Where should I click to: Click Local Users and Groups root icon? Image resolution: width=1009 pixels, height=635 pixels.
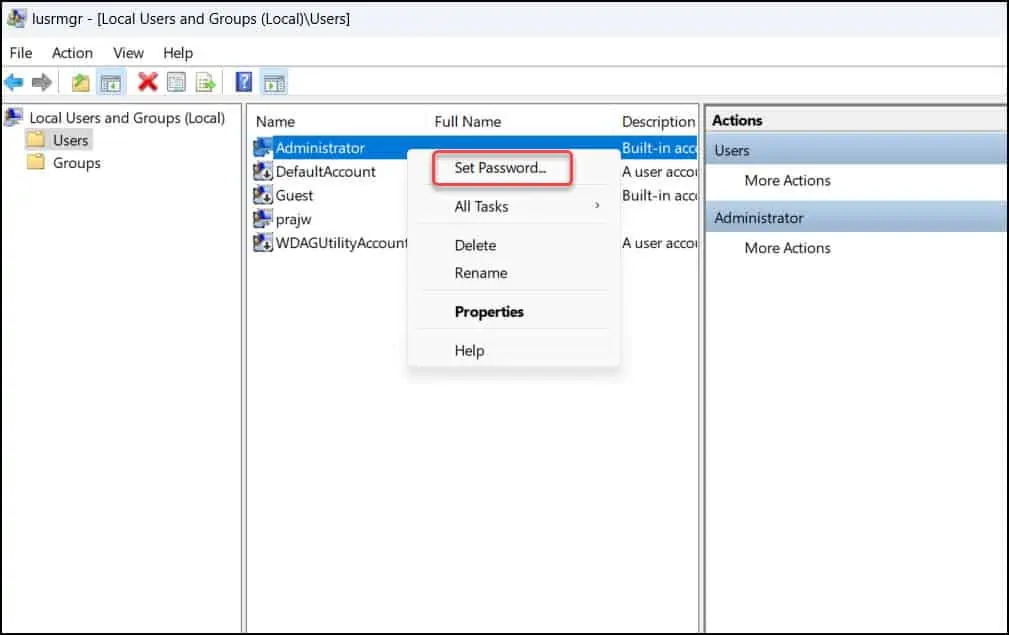14,117
